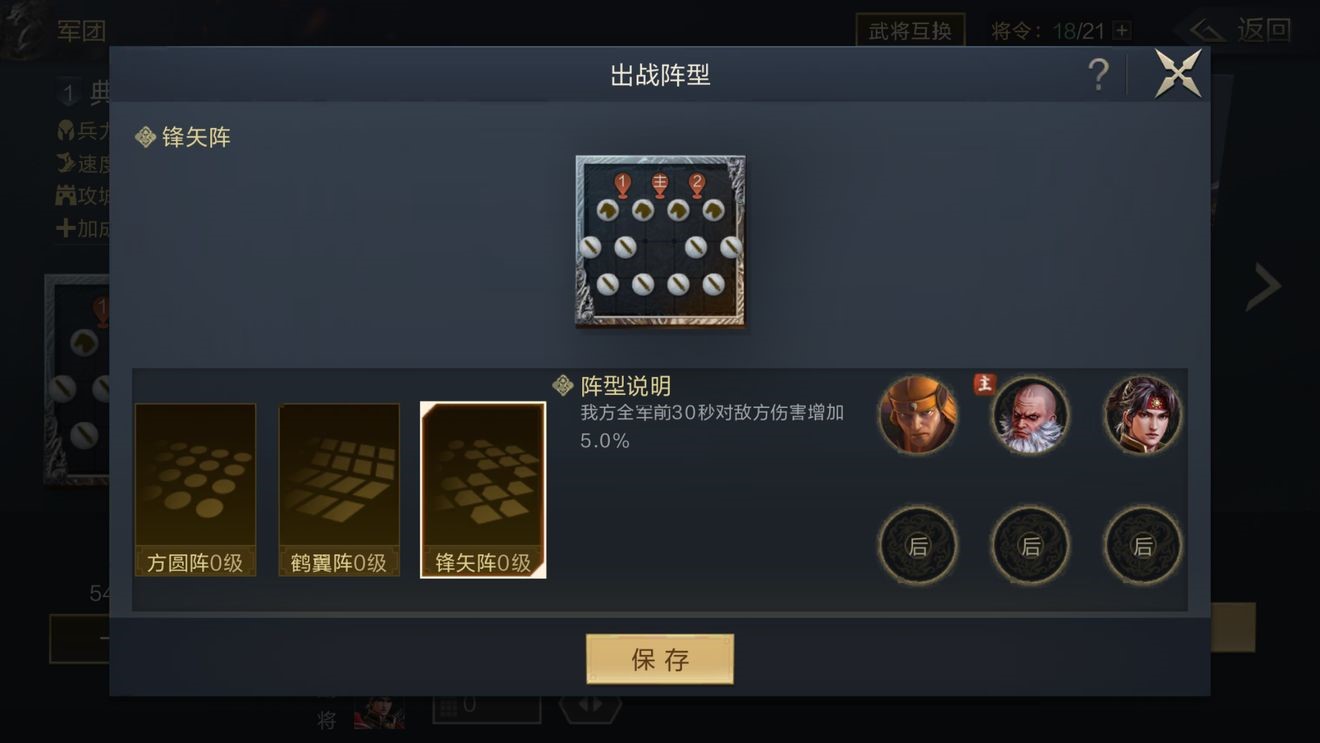Go to next legion with right chevron
Viewport: 1320px width, 743px height.
[x=1264, y=287]
